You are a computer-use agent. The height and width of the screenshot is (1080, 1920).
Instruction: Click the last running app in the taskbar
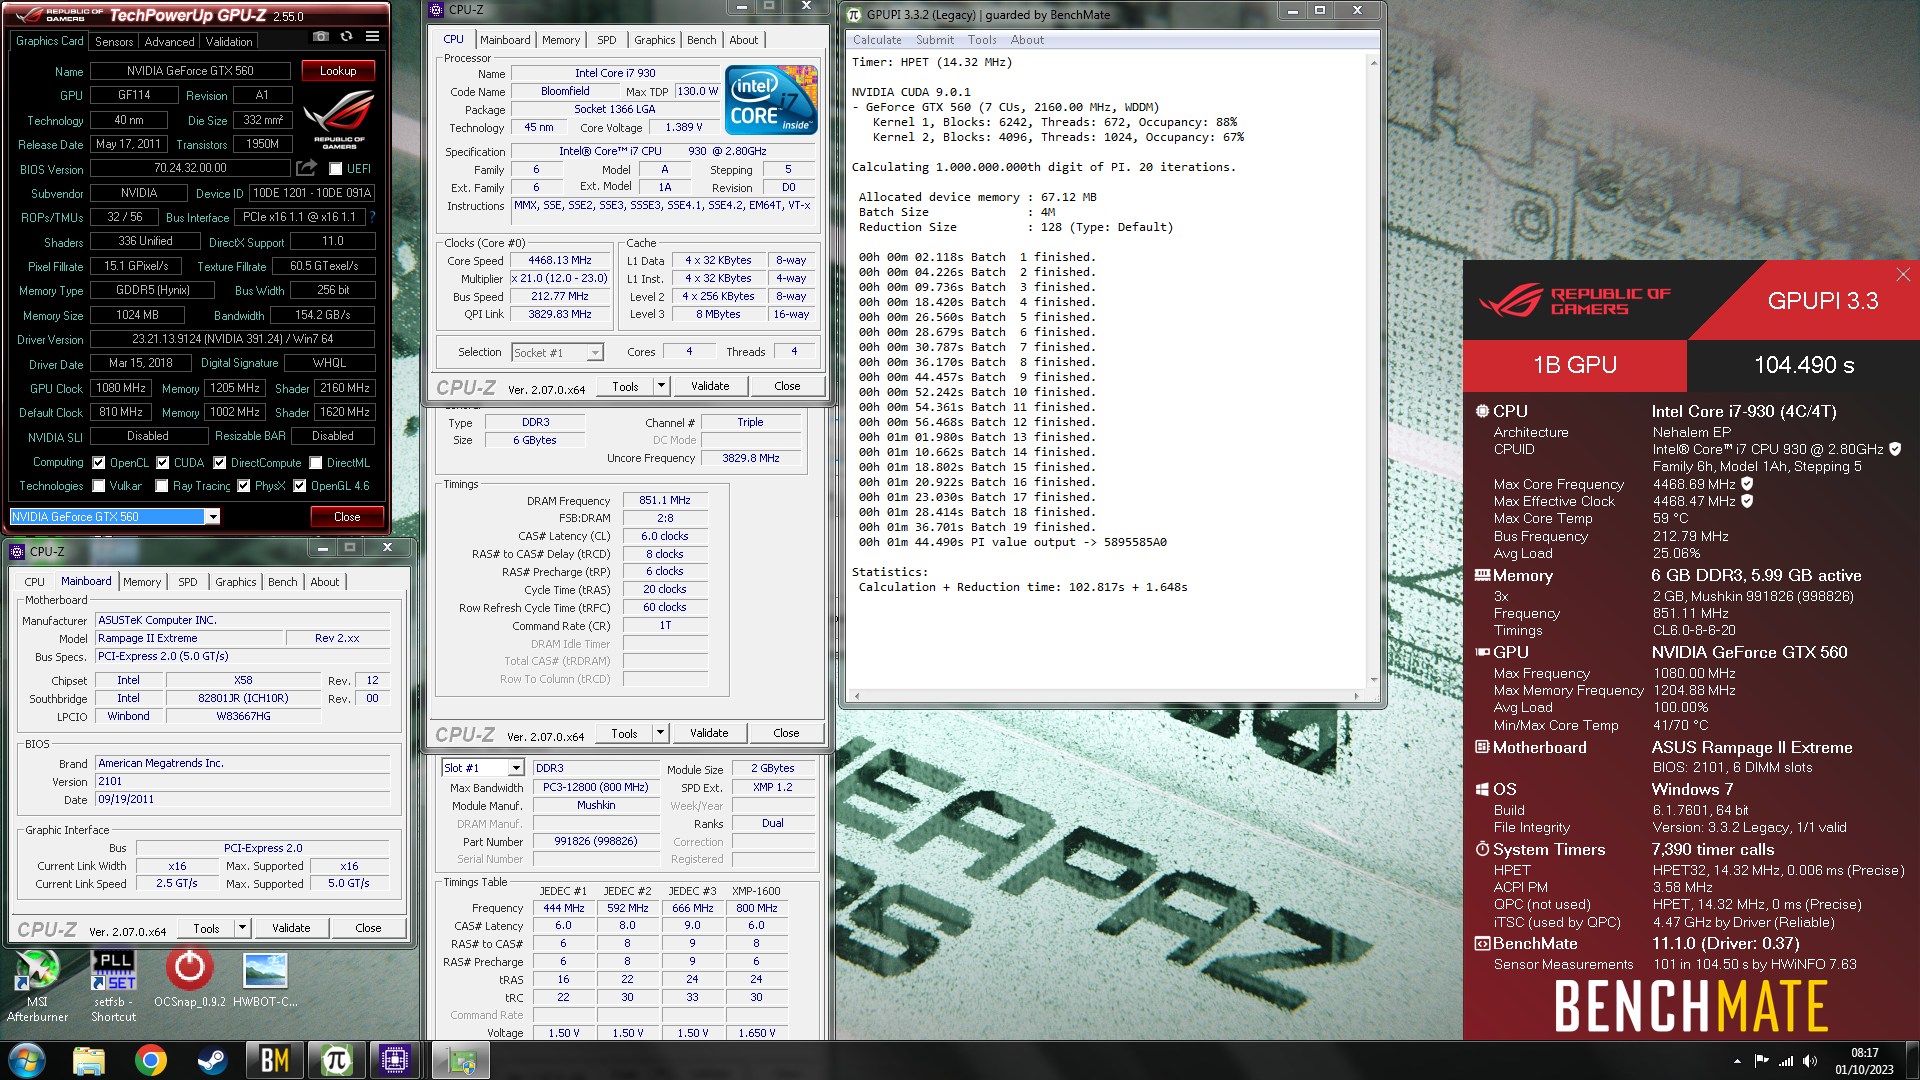tap(460, 1060)
